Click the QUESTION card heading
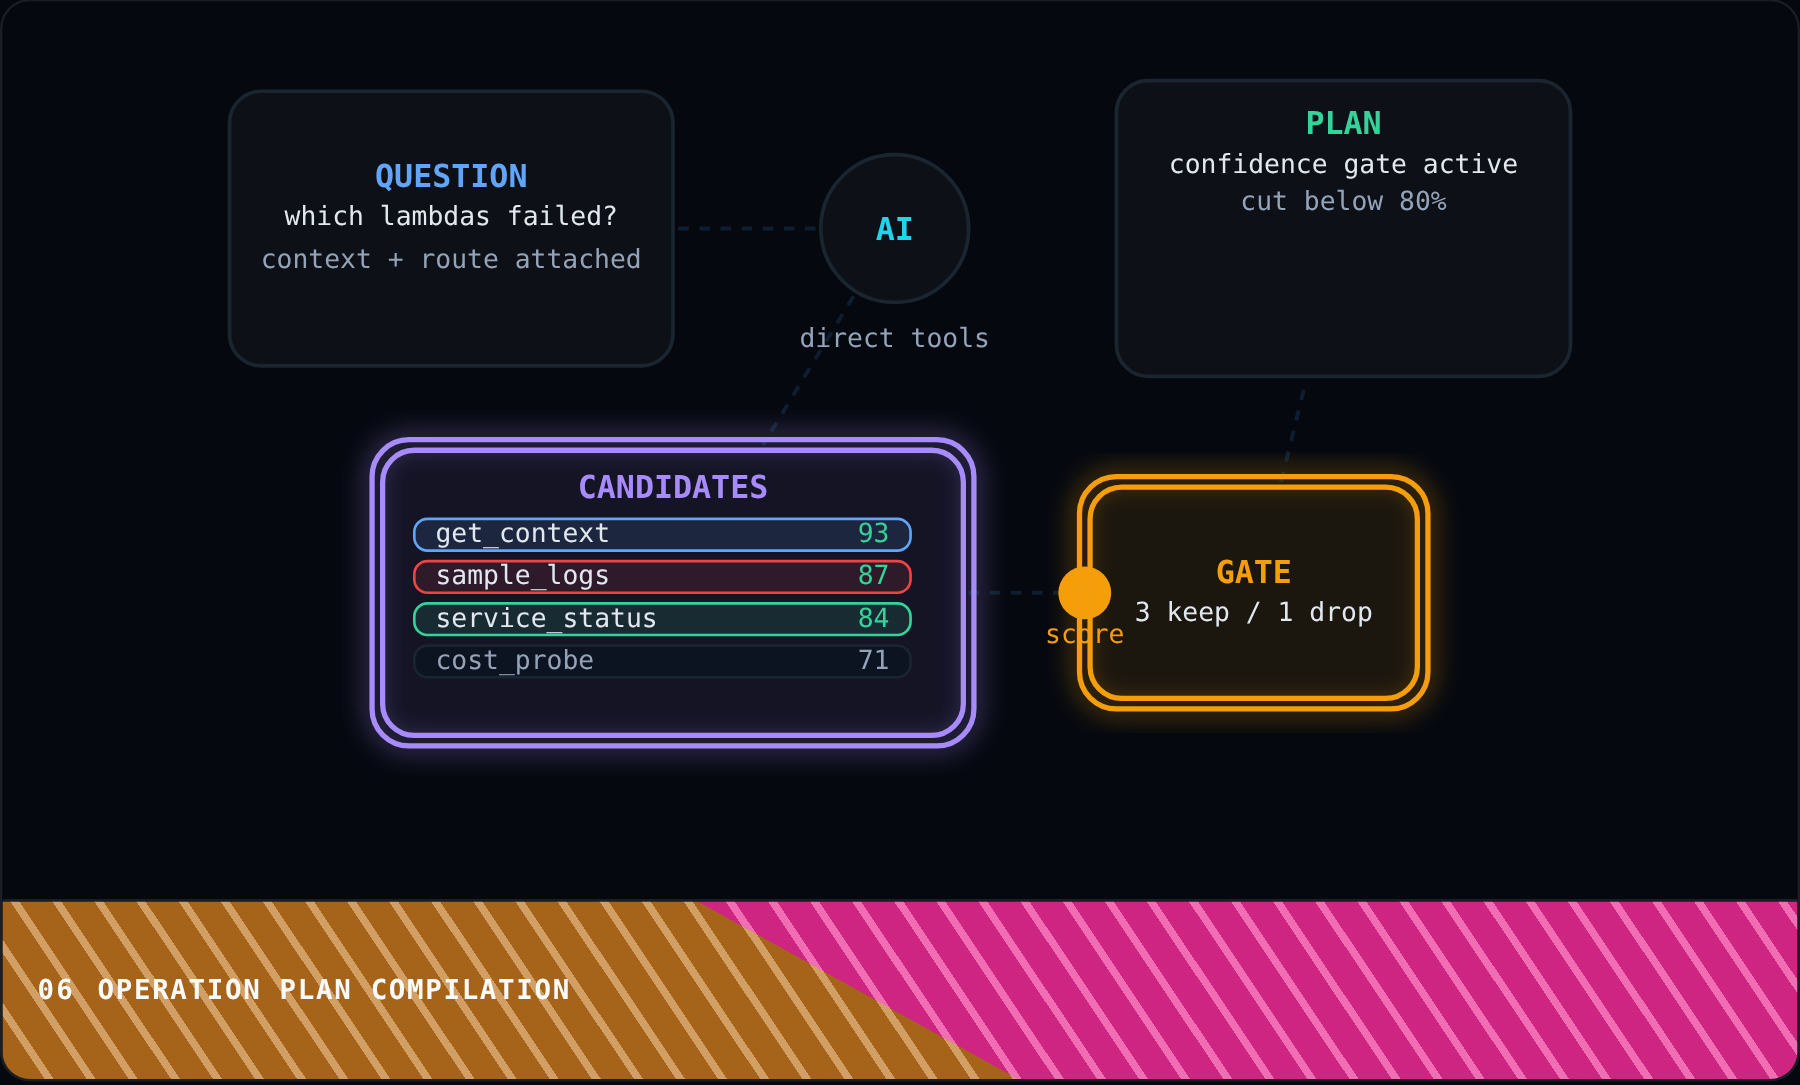Image resolution: width=1800 pixels, height=1085 pixels. 451,176
